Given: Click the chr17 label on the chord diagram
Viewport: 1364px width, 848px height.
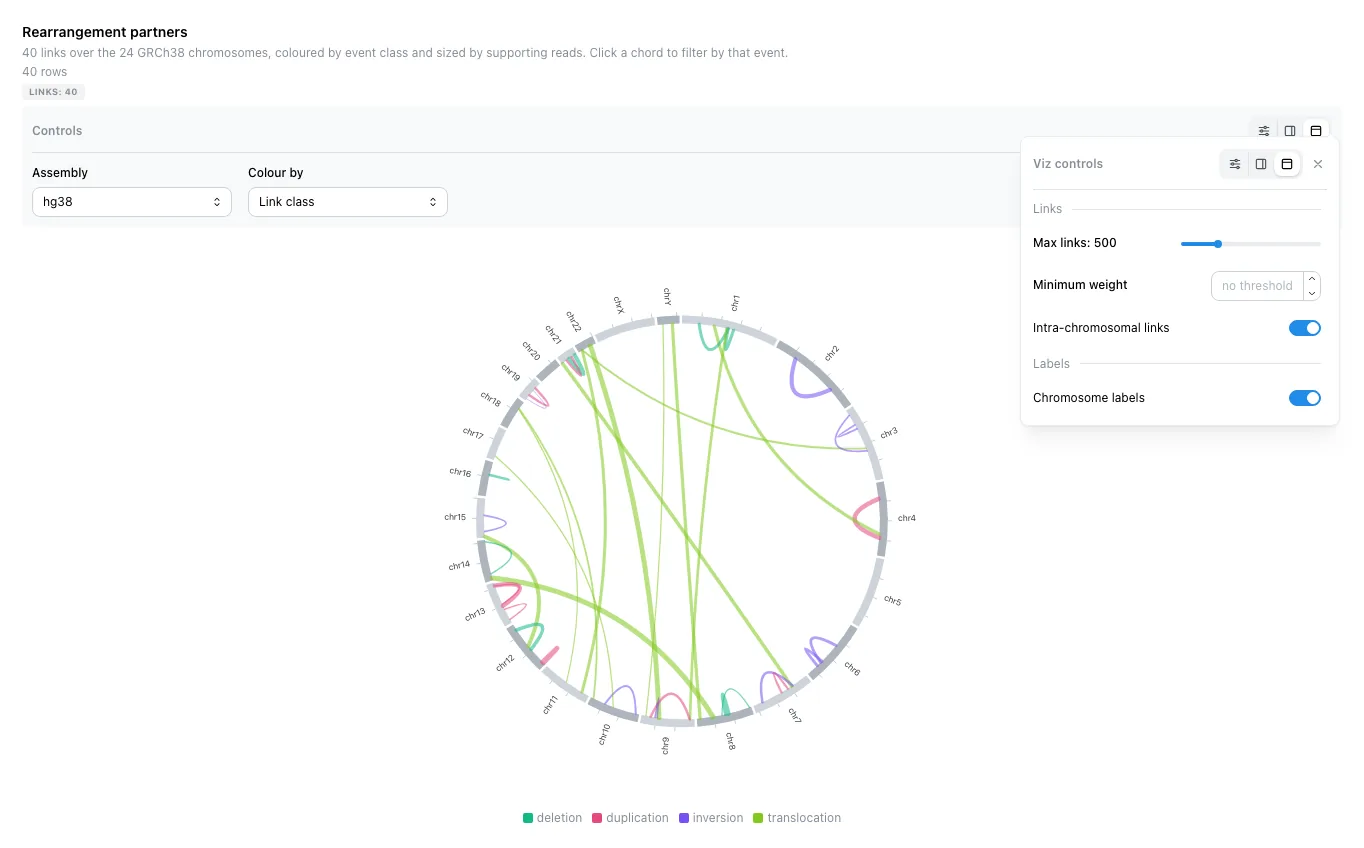Looking at the screenshot, I should (x=473, y=433).
